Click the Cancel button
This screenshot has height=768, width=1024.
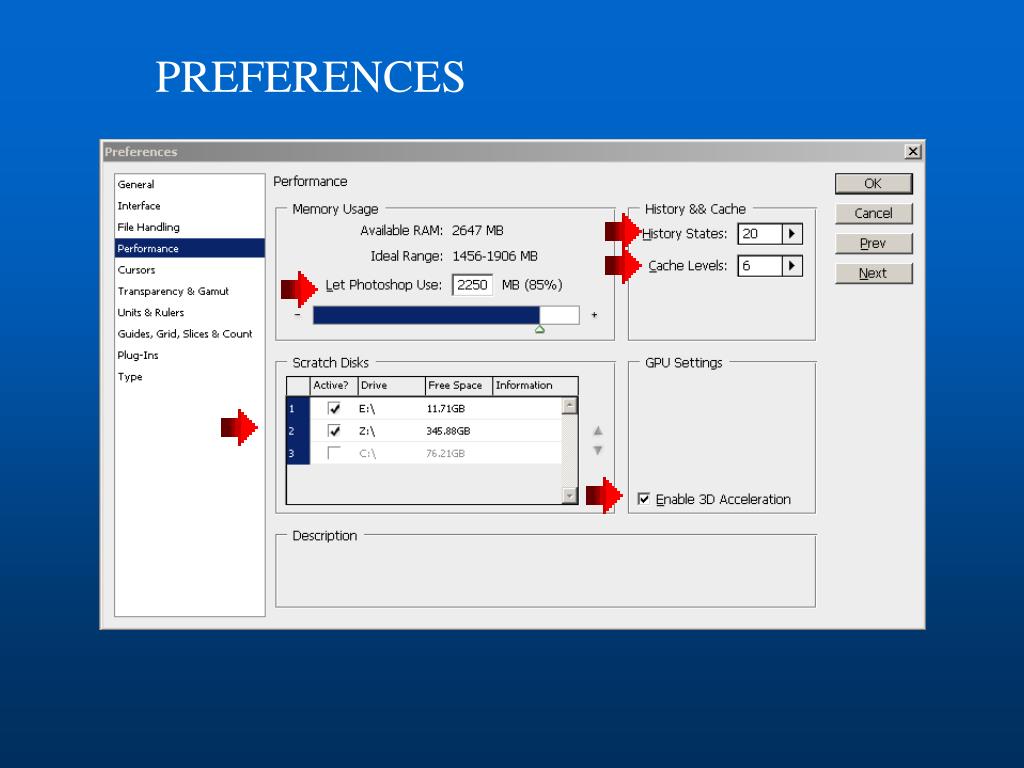tap(873, 214)
